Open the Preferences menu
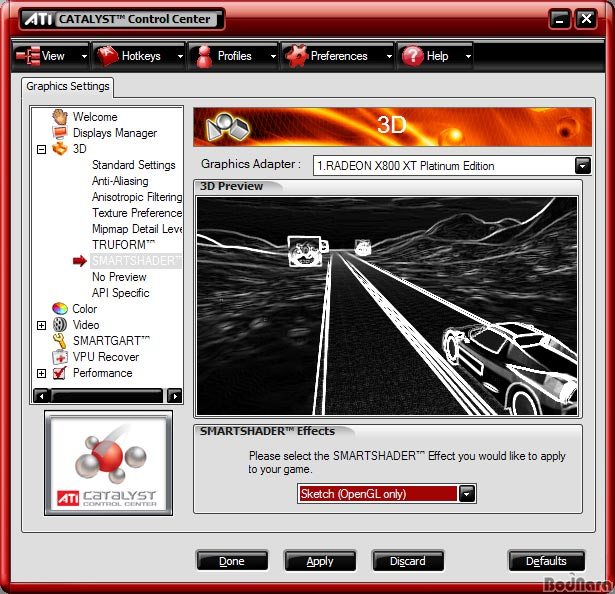The height and width of the screenshot is (594, 615). click(338, 56)
